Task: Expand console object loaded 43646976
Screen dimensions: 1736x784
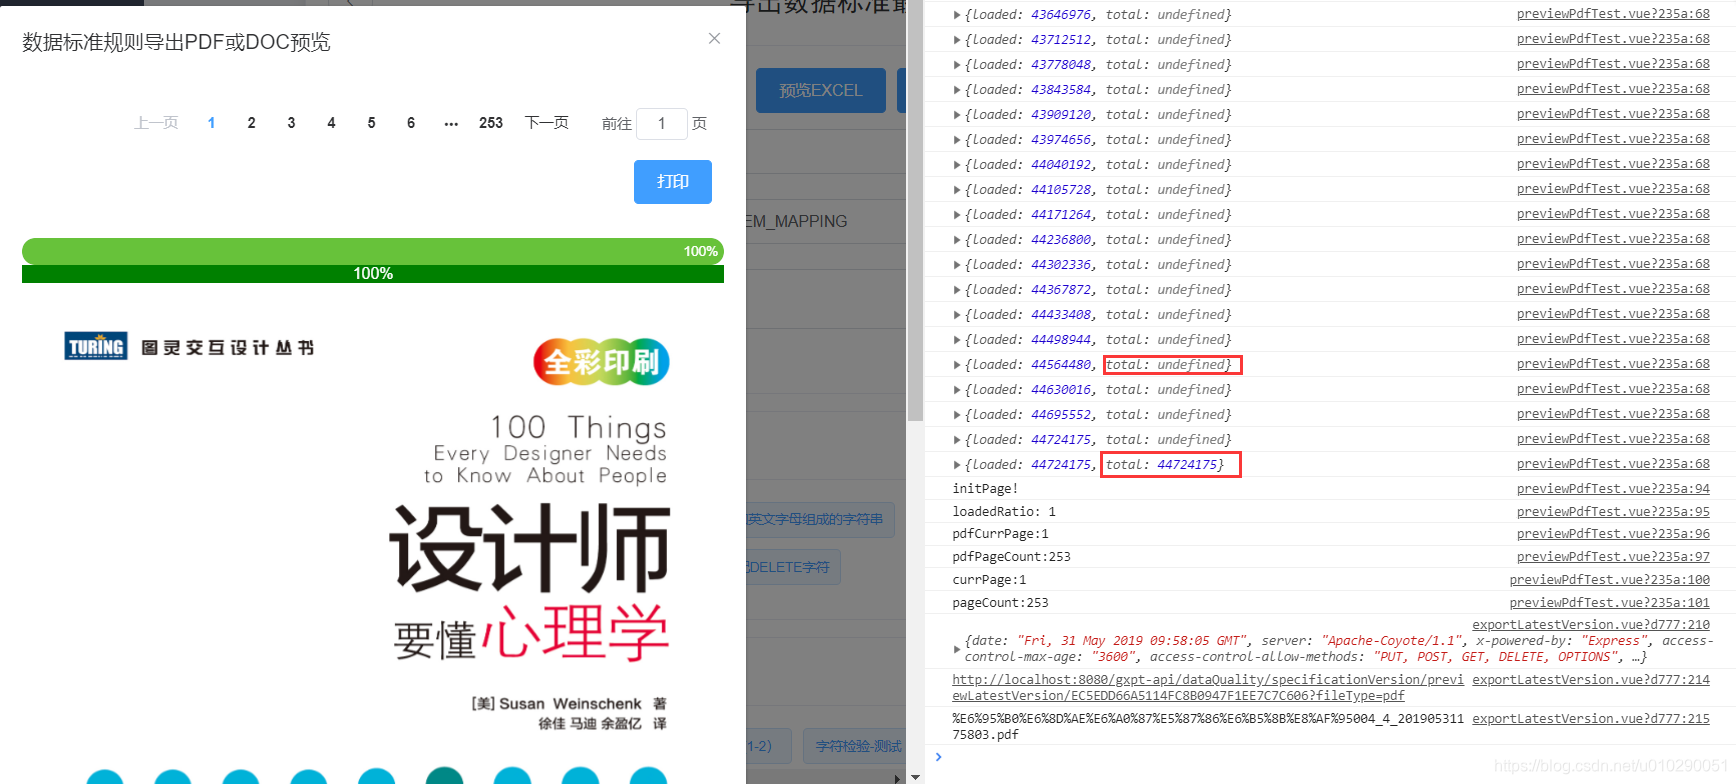Action: (x=957, y=15)
